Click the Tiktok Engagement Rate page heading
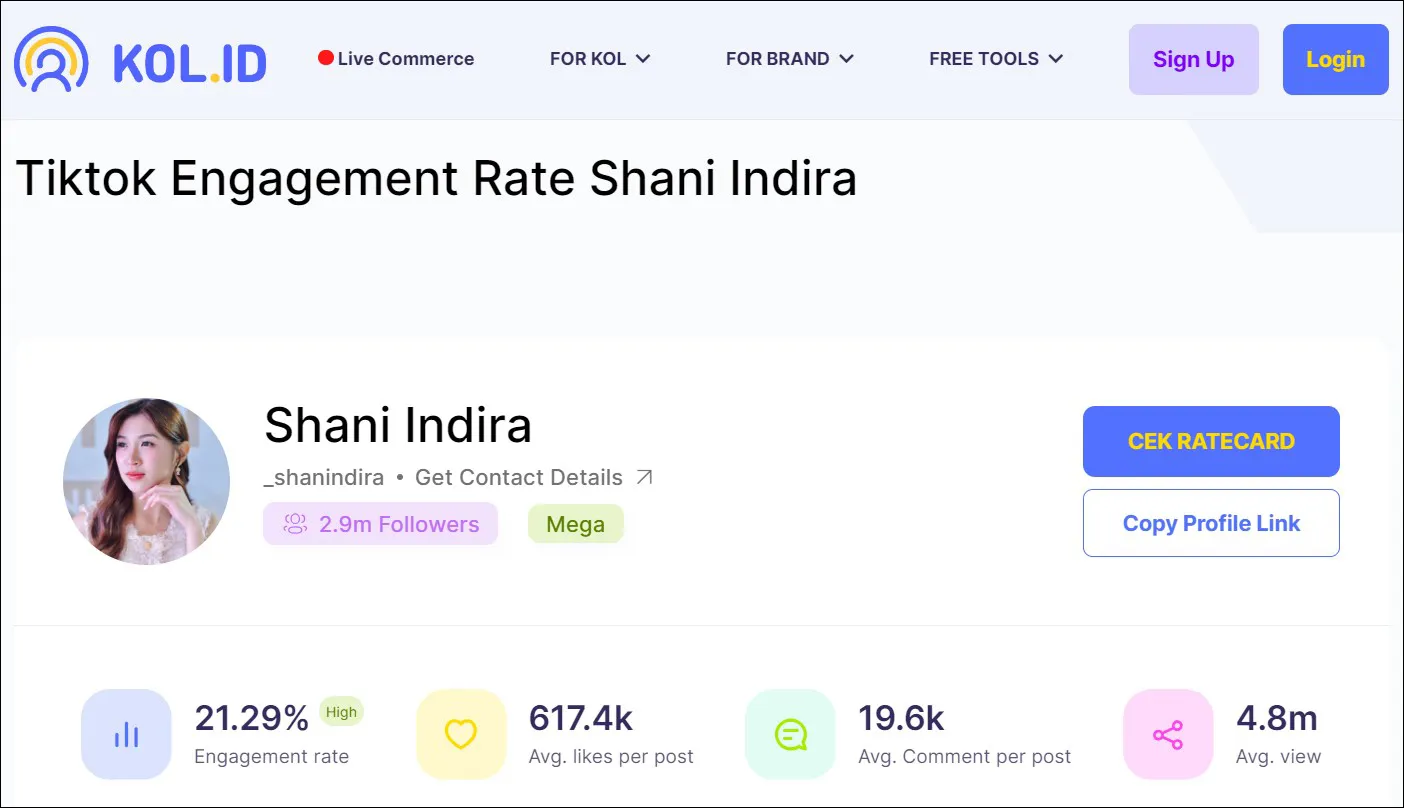The height and width of the screenshot is (808, 1404). coord(435,178)
